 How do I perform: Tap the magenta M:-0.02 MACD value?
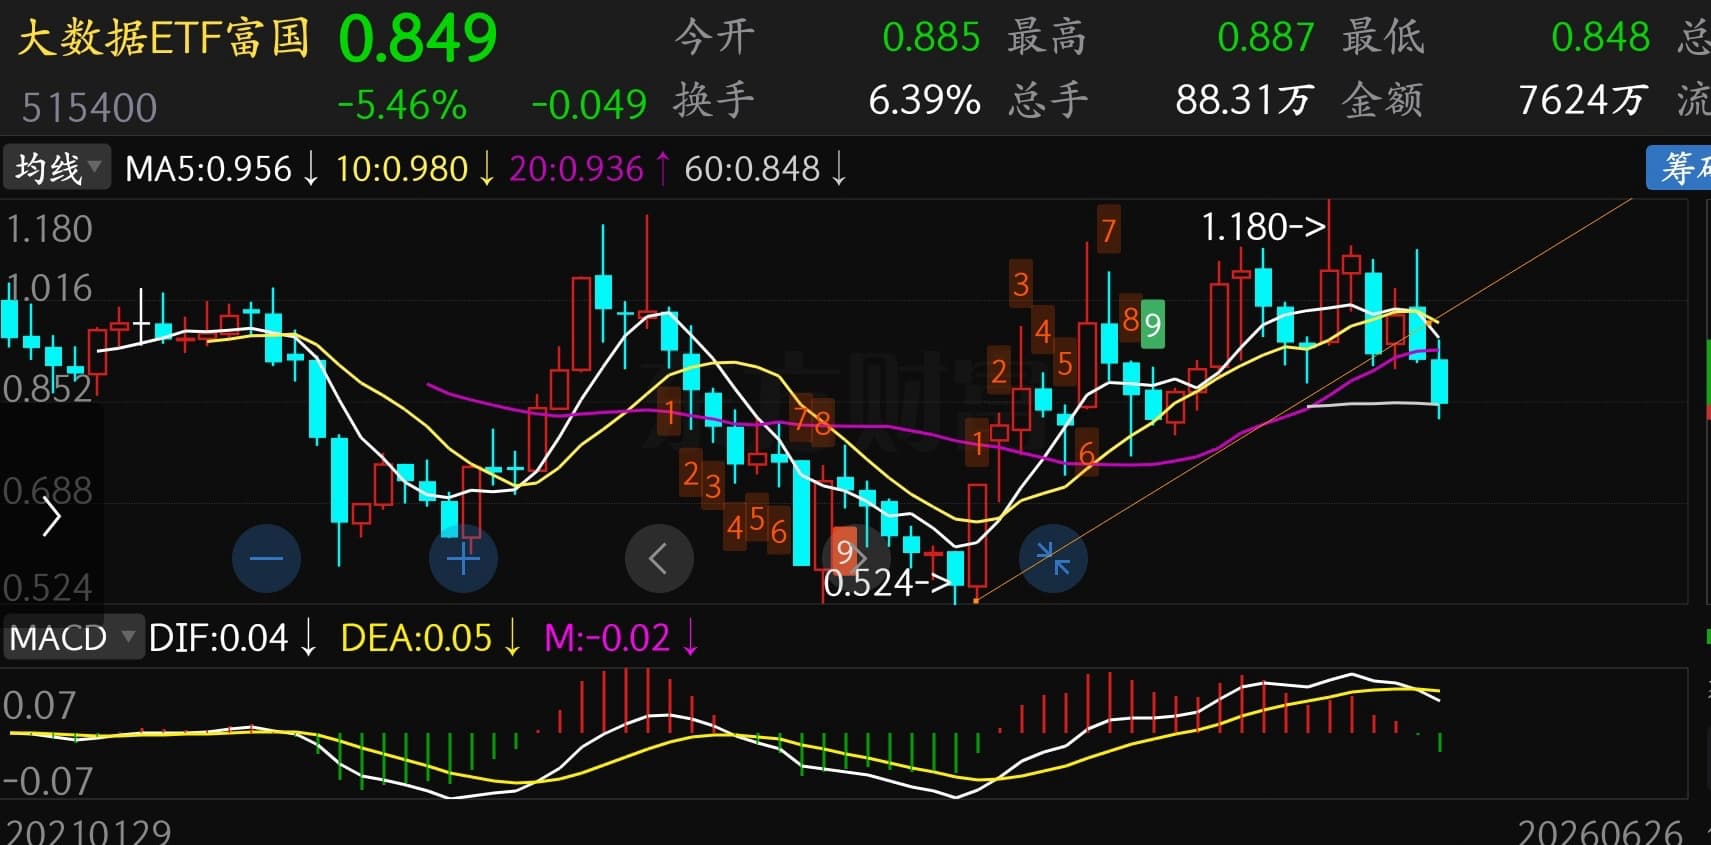tap(620, 638)
